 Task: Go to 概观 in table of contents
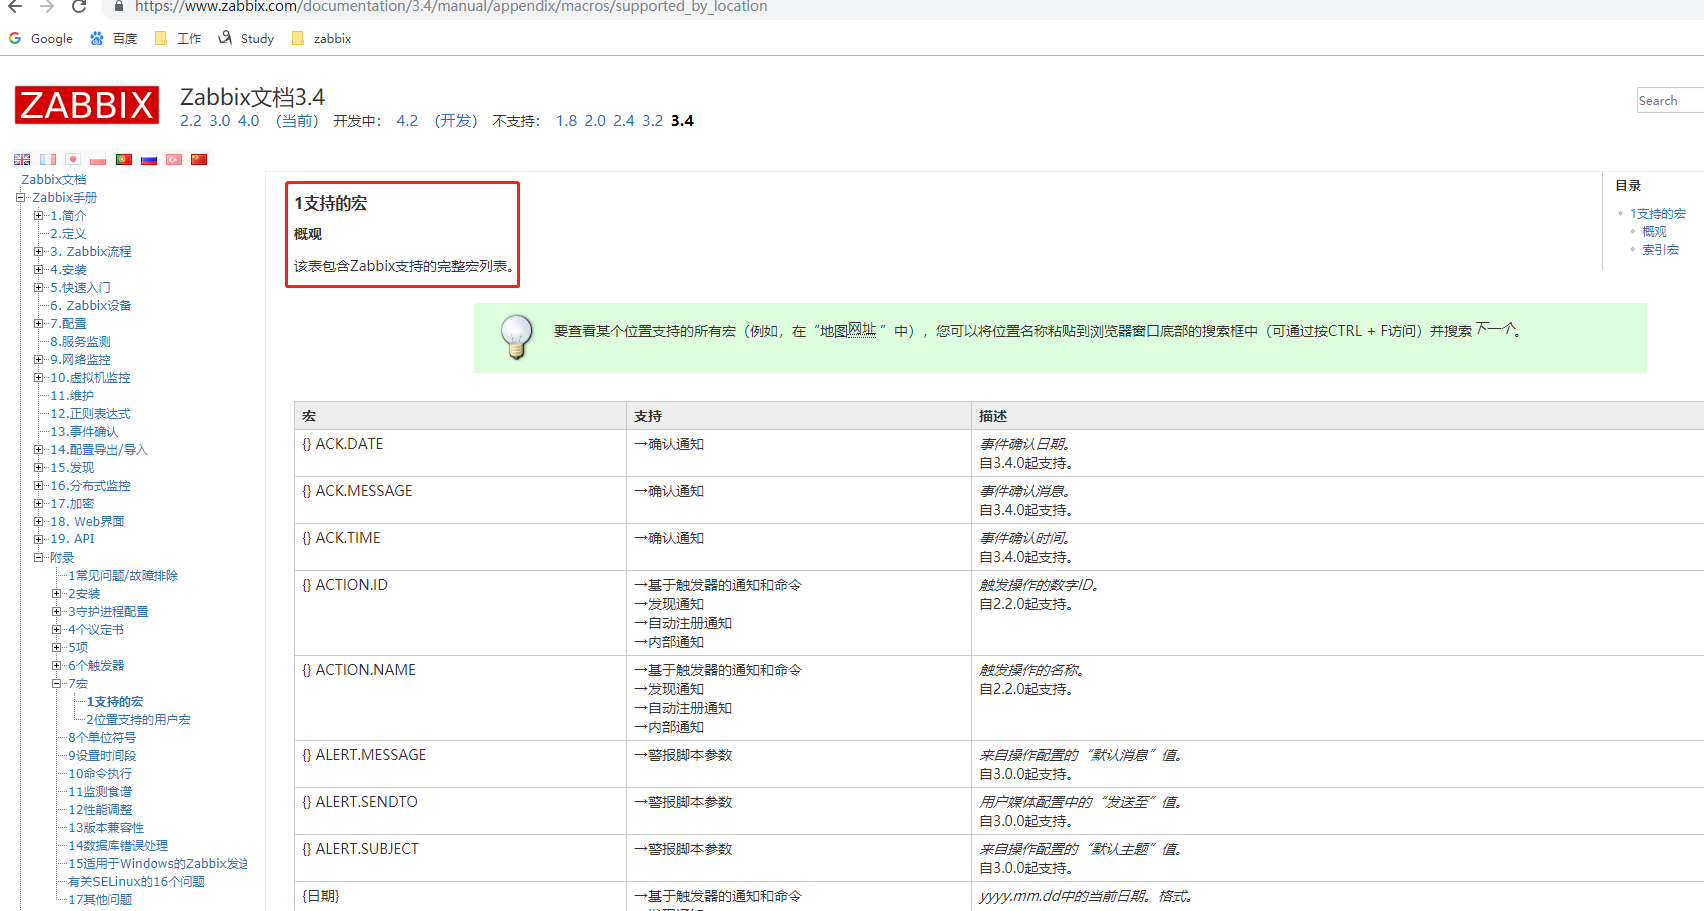pyautogui.click(x=1654, y=231)
